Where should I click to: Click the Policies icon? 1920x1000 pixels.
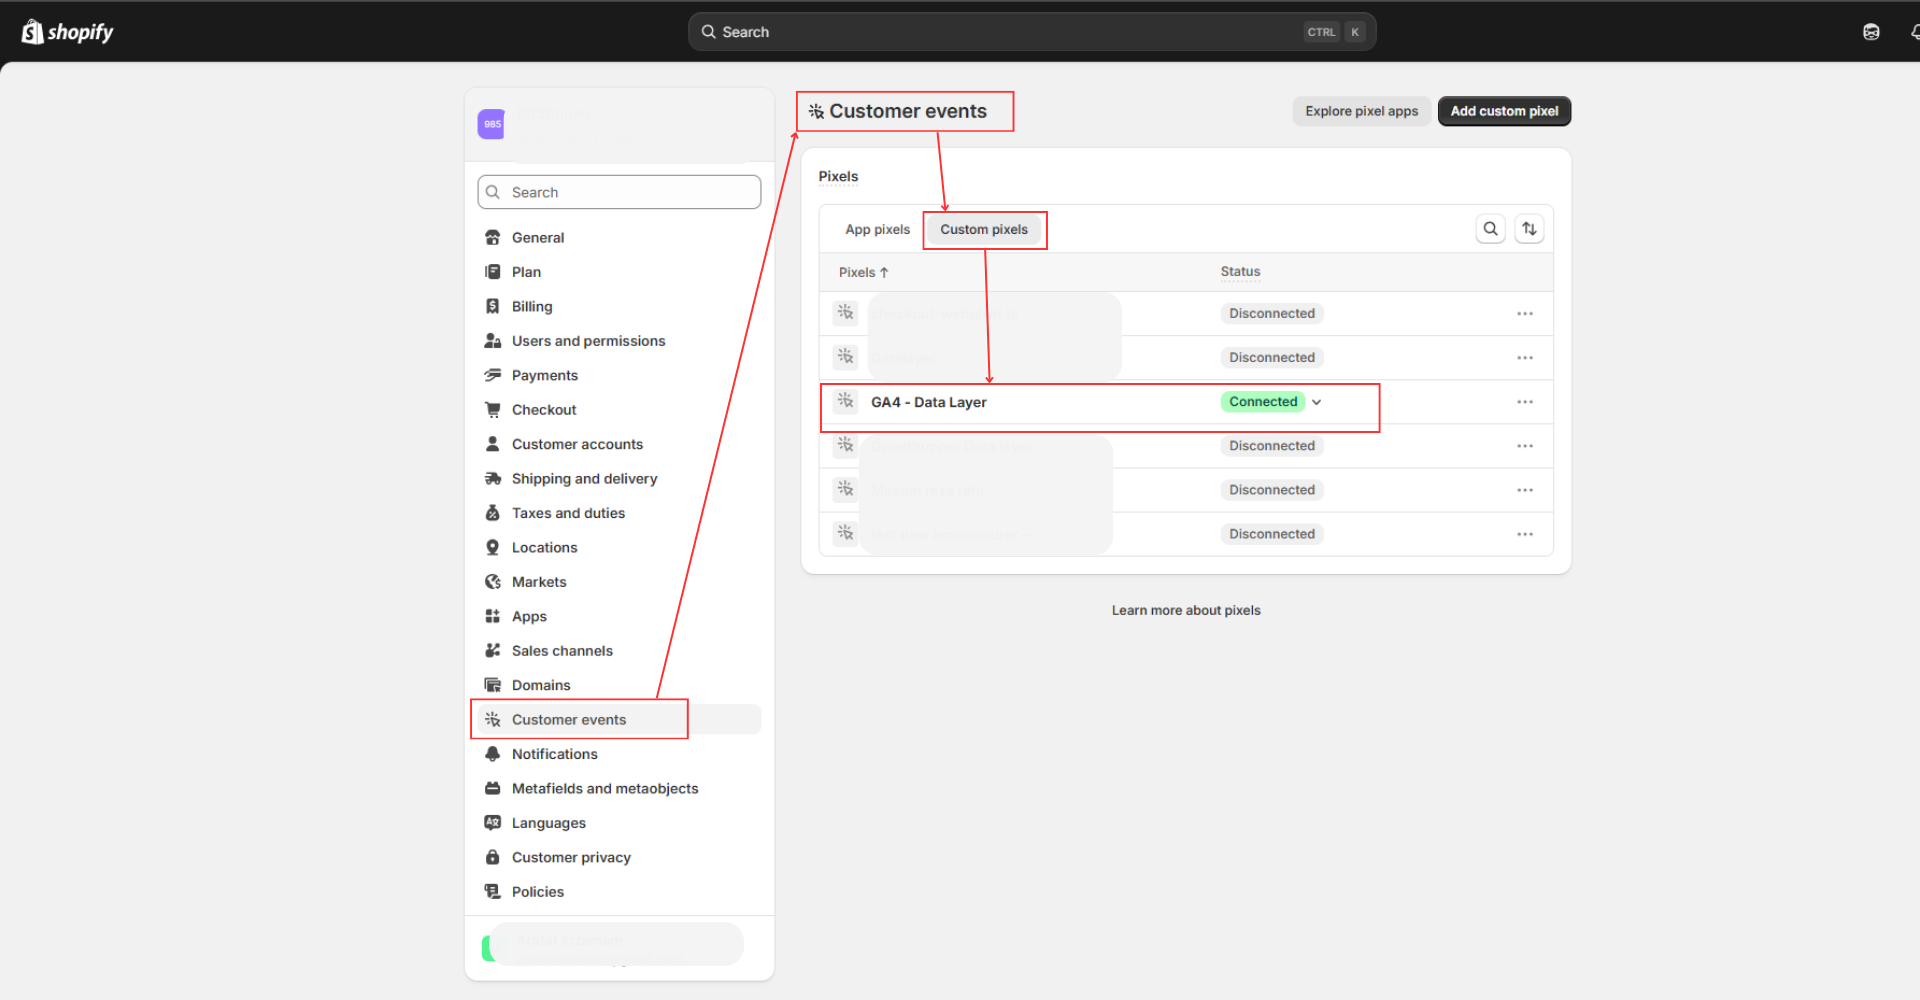click(493, 892)
